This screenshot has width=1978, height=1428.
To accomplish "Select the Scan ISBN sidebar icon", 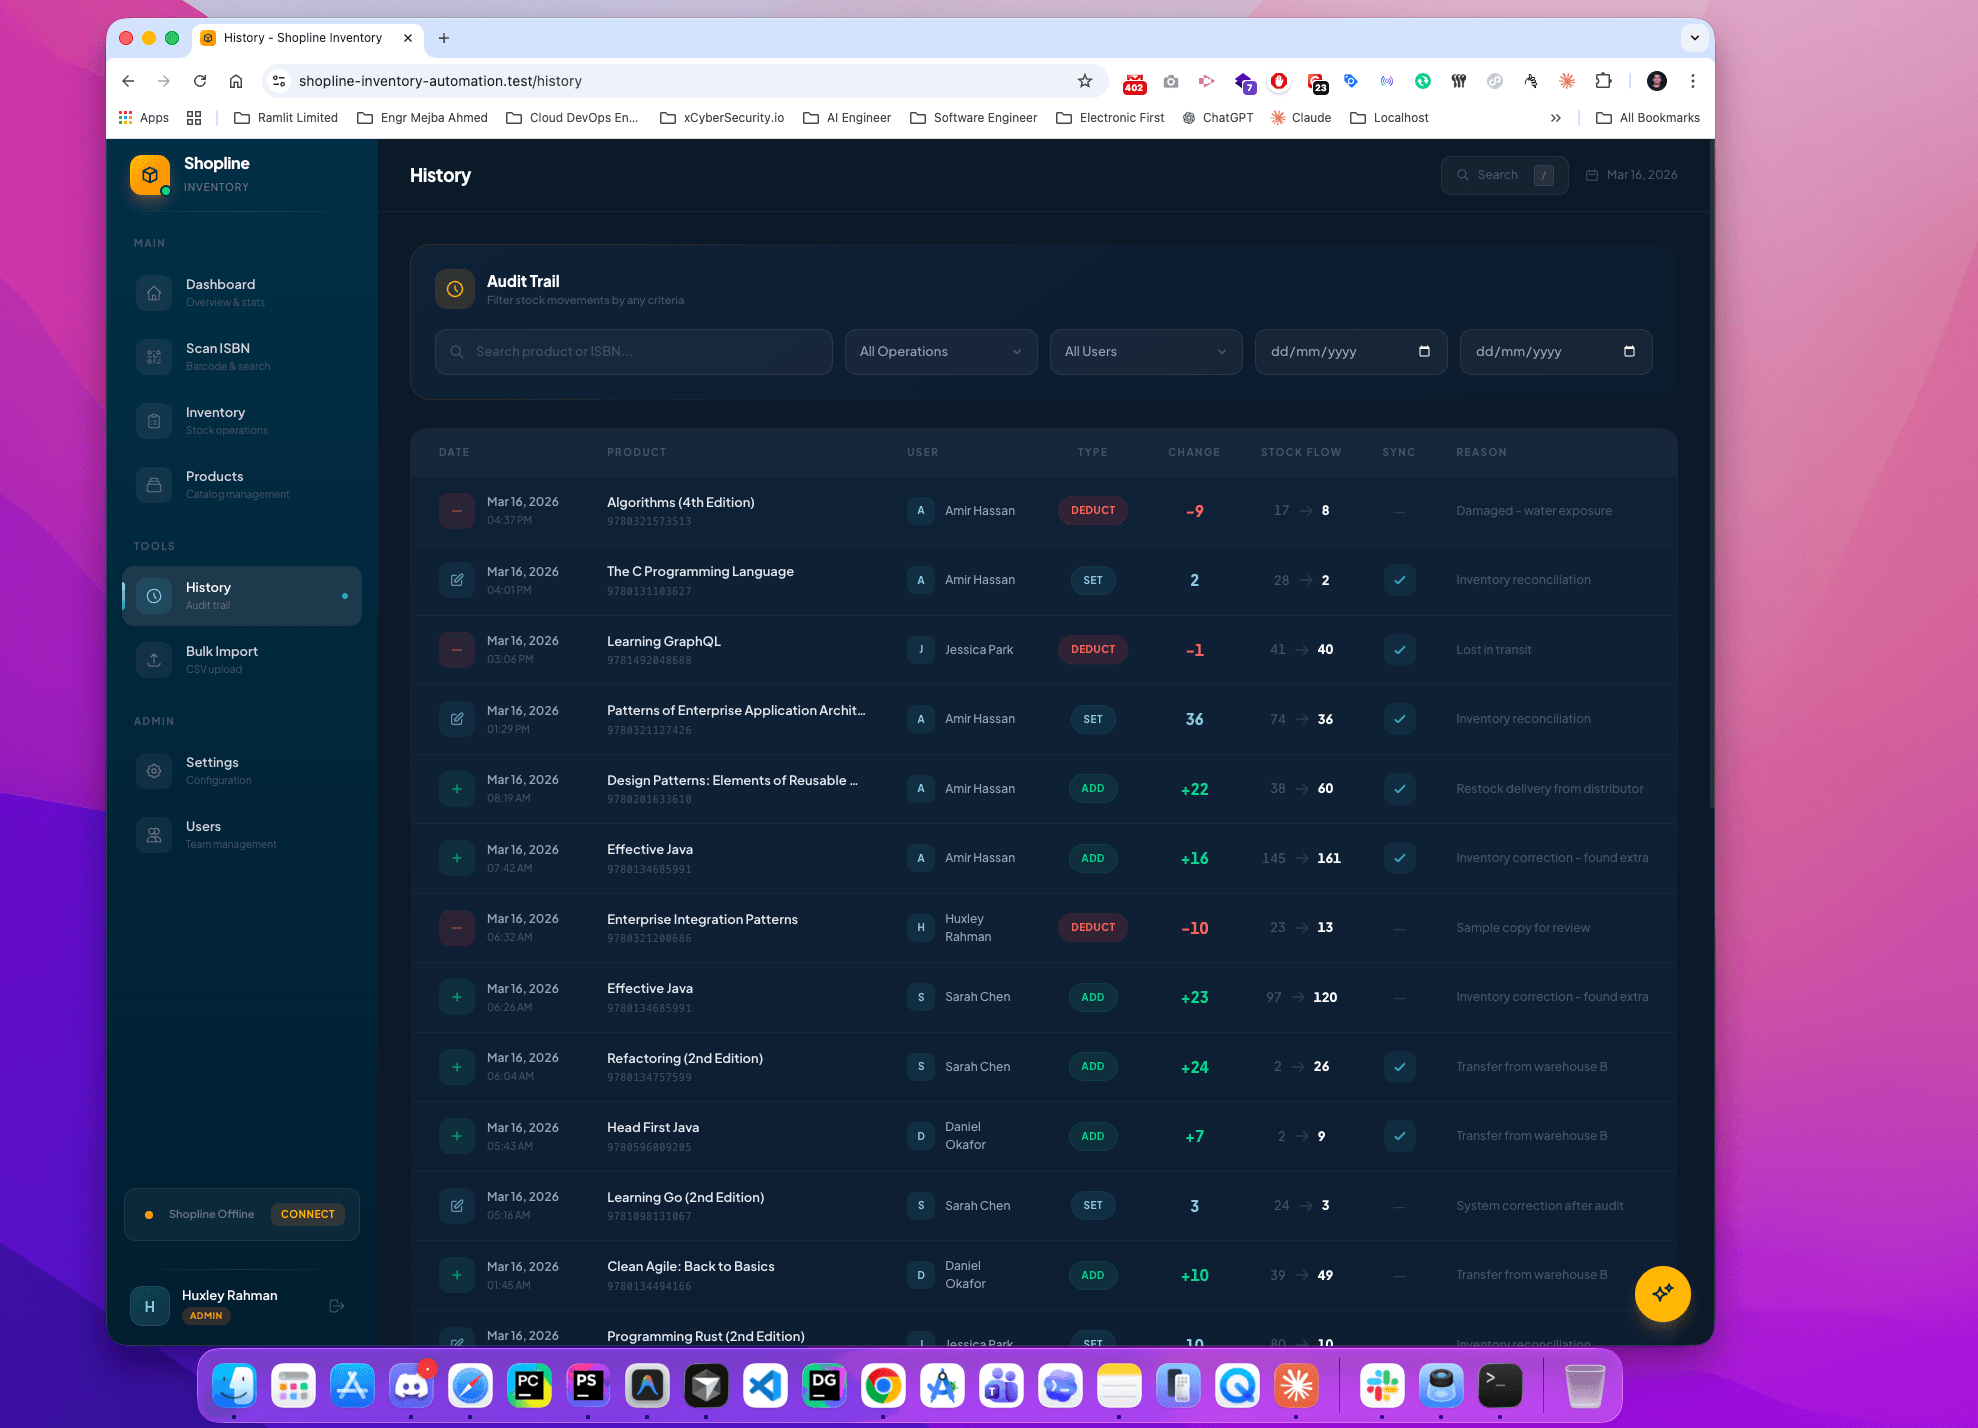I will [153, 357].
